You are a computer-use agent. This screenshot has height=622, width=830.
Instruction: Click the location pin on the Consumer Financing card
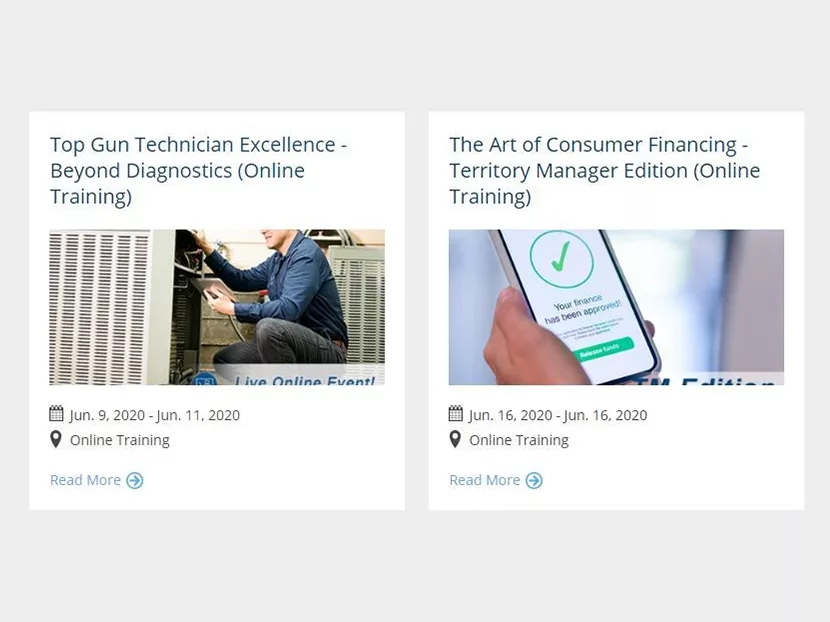(x=455, y=439)
